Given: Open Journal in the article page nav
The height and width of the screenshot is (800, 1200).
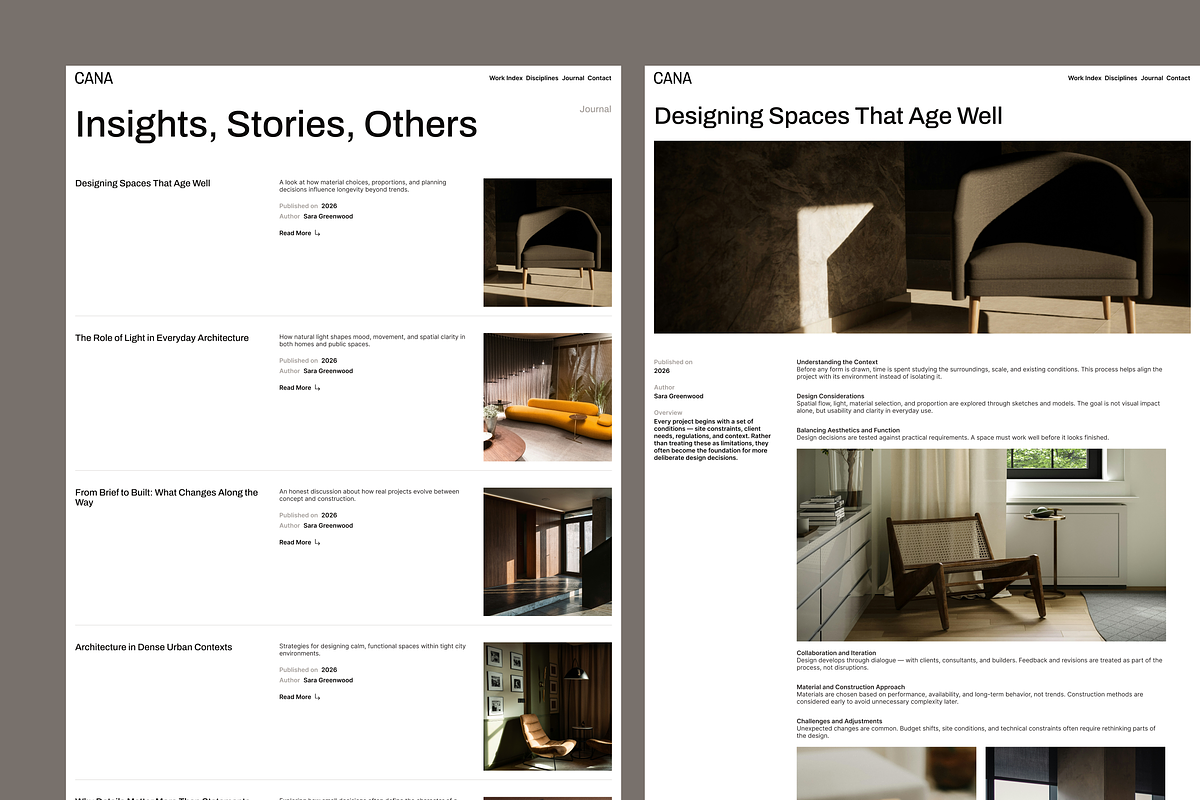Looking at the screenshot, I should (x=1152, y=78).
